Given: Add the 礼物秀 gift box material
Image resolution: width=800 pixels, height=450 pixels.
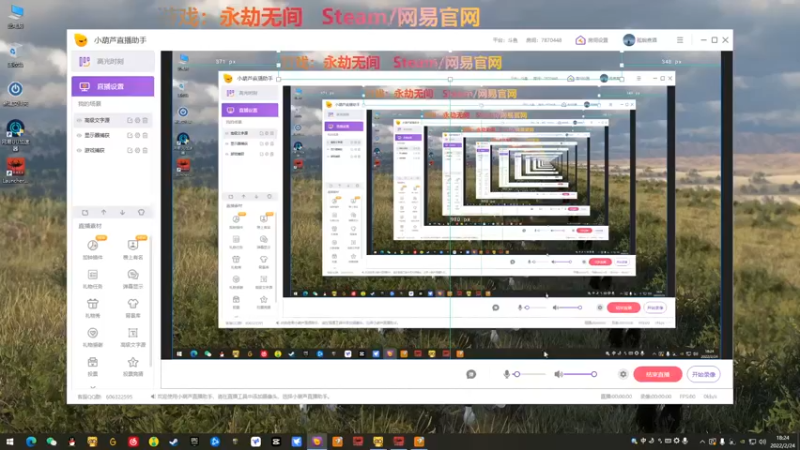Looking at the screenshot, I should point(92,308).
